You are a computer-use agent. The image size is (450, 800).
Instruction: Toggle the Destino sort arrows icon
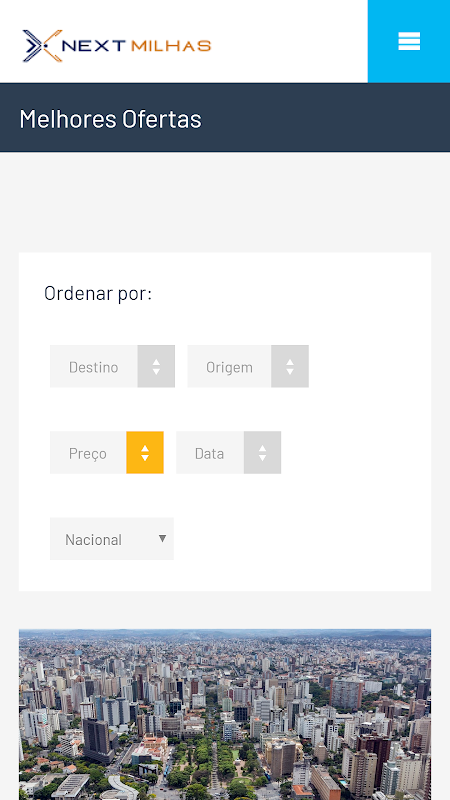pyautogui.click(x=156, y=366)
